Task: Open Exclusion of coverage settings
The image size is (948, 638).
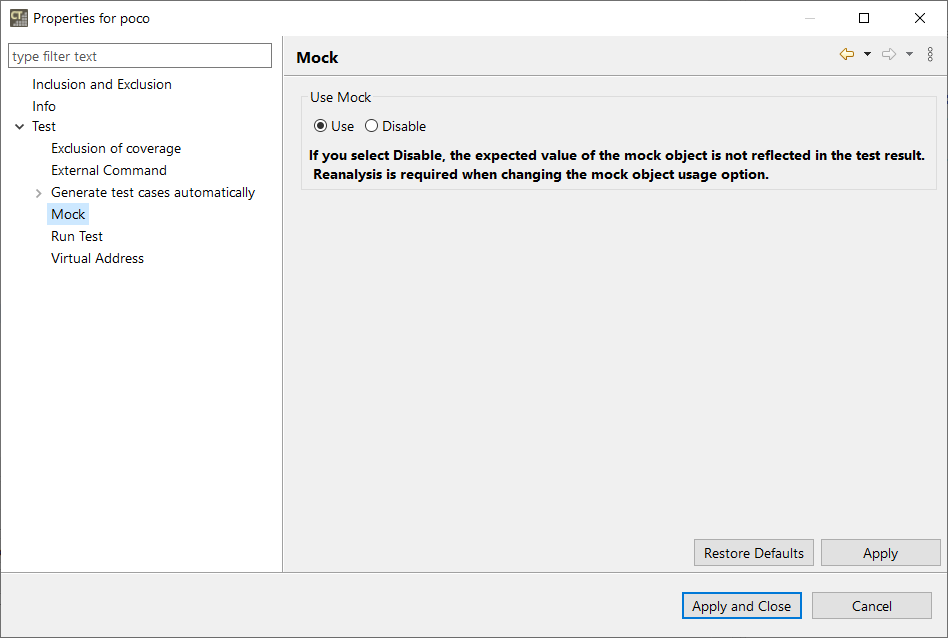Action: [x=116, y=148]
